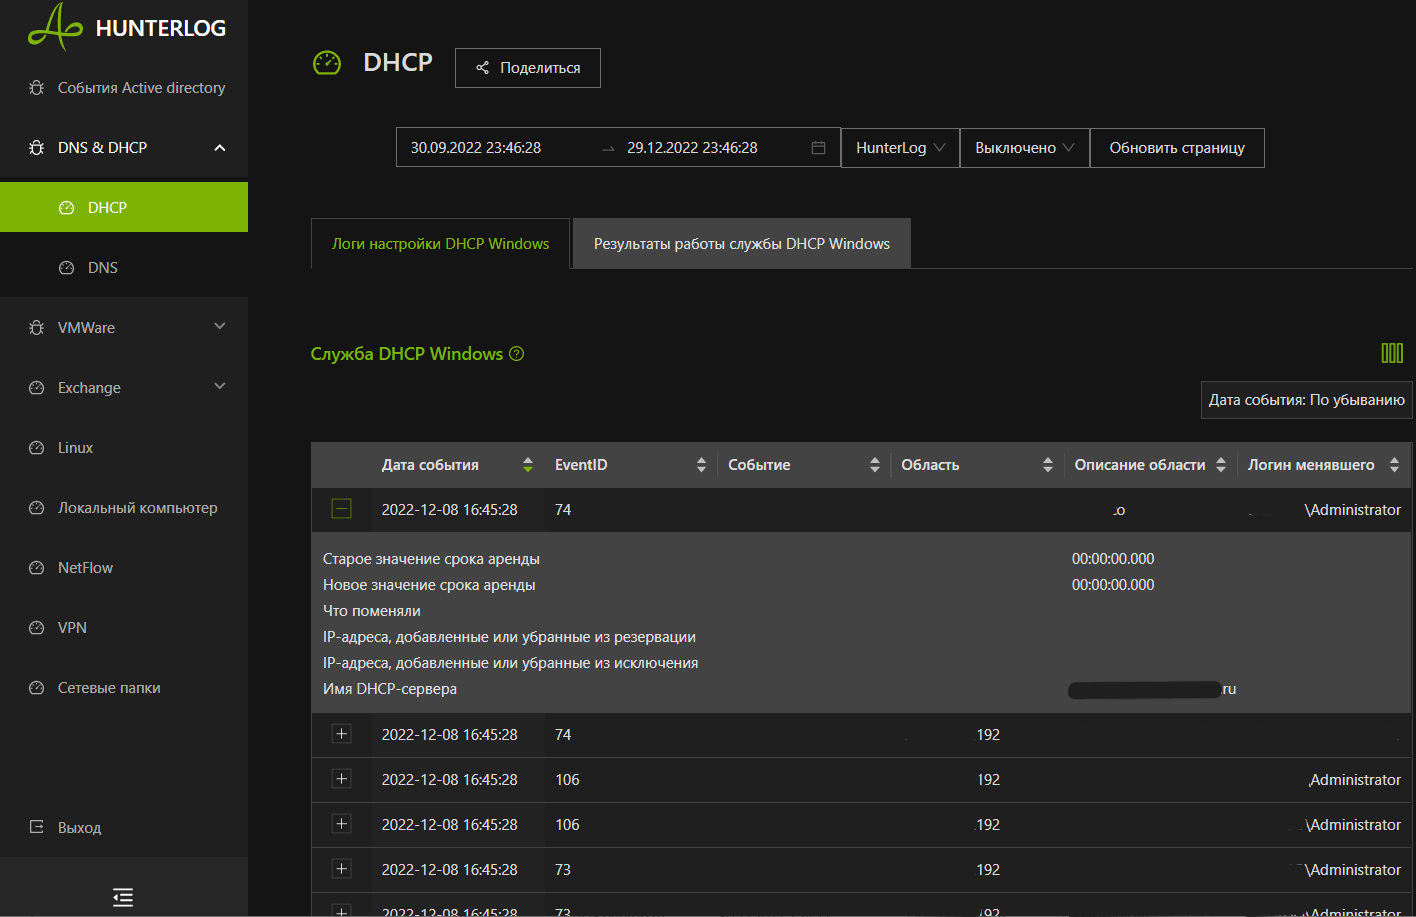
Task: Collapse the expanded first event row 74
Action: coord(341,509)
